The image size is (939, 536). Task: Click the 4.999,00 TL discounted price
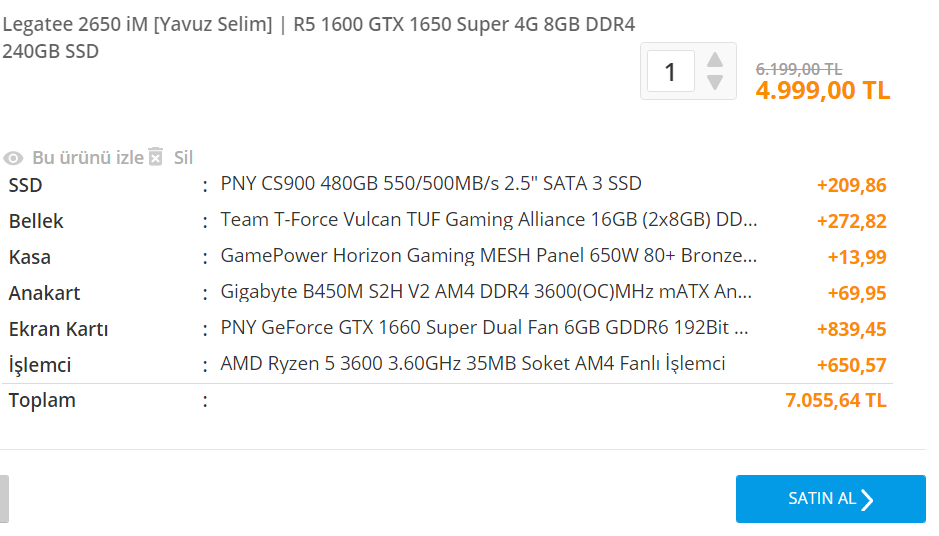coord(822,90)
